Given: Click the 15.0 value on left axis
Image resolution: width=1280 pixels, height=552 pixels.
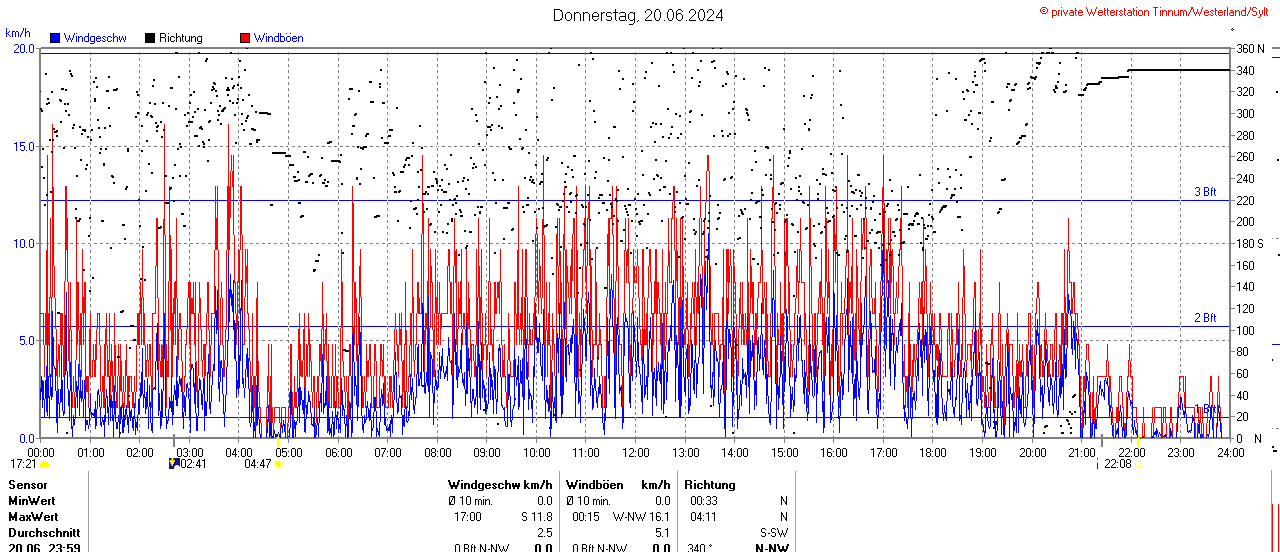Looking at the screenshot, I should (23, 146).
